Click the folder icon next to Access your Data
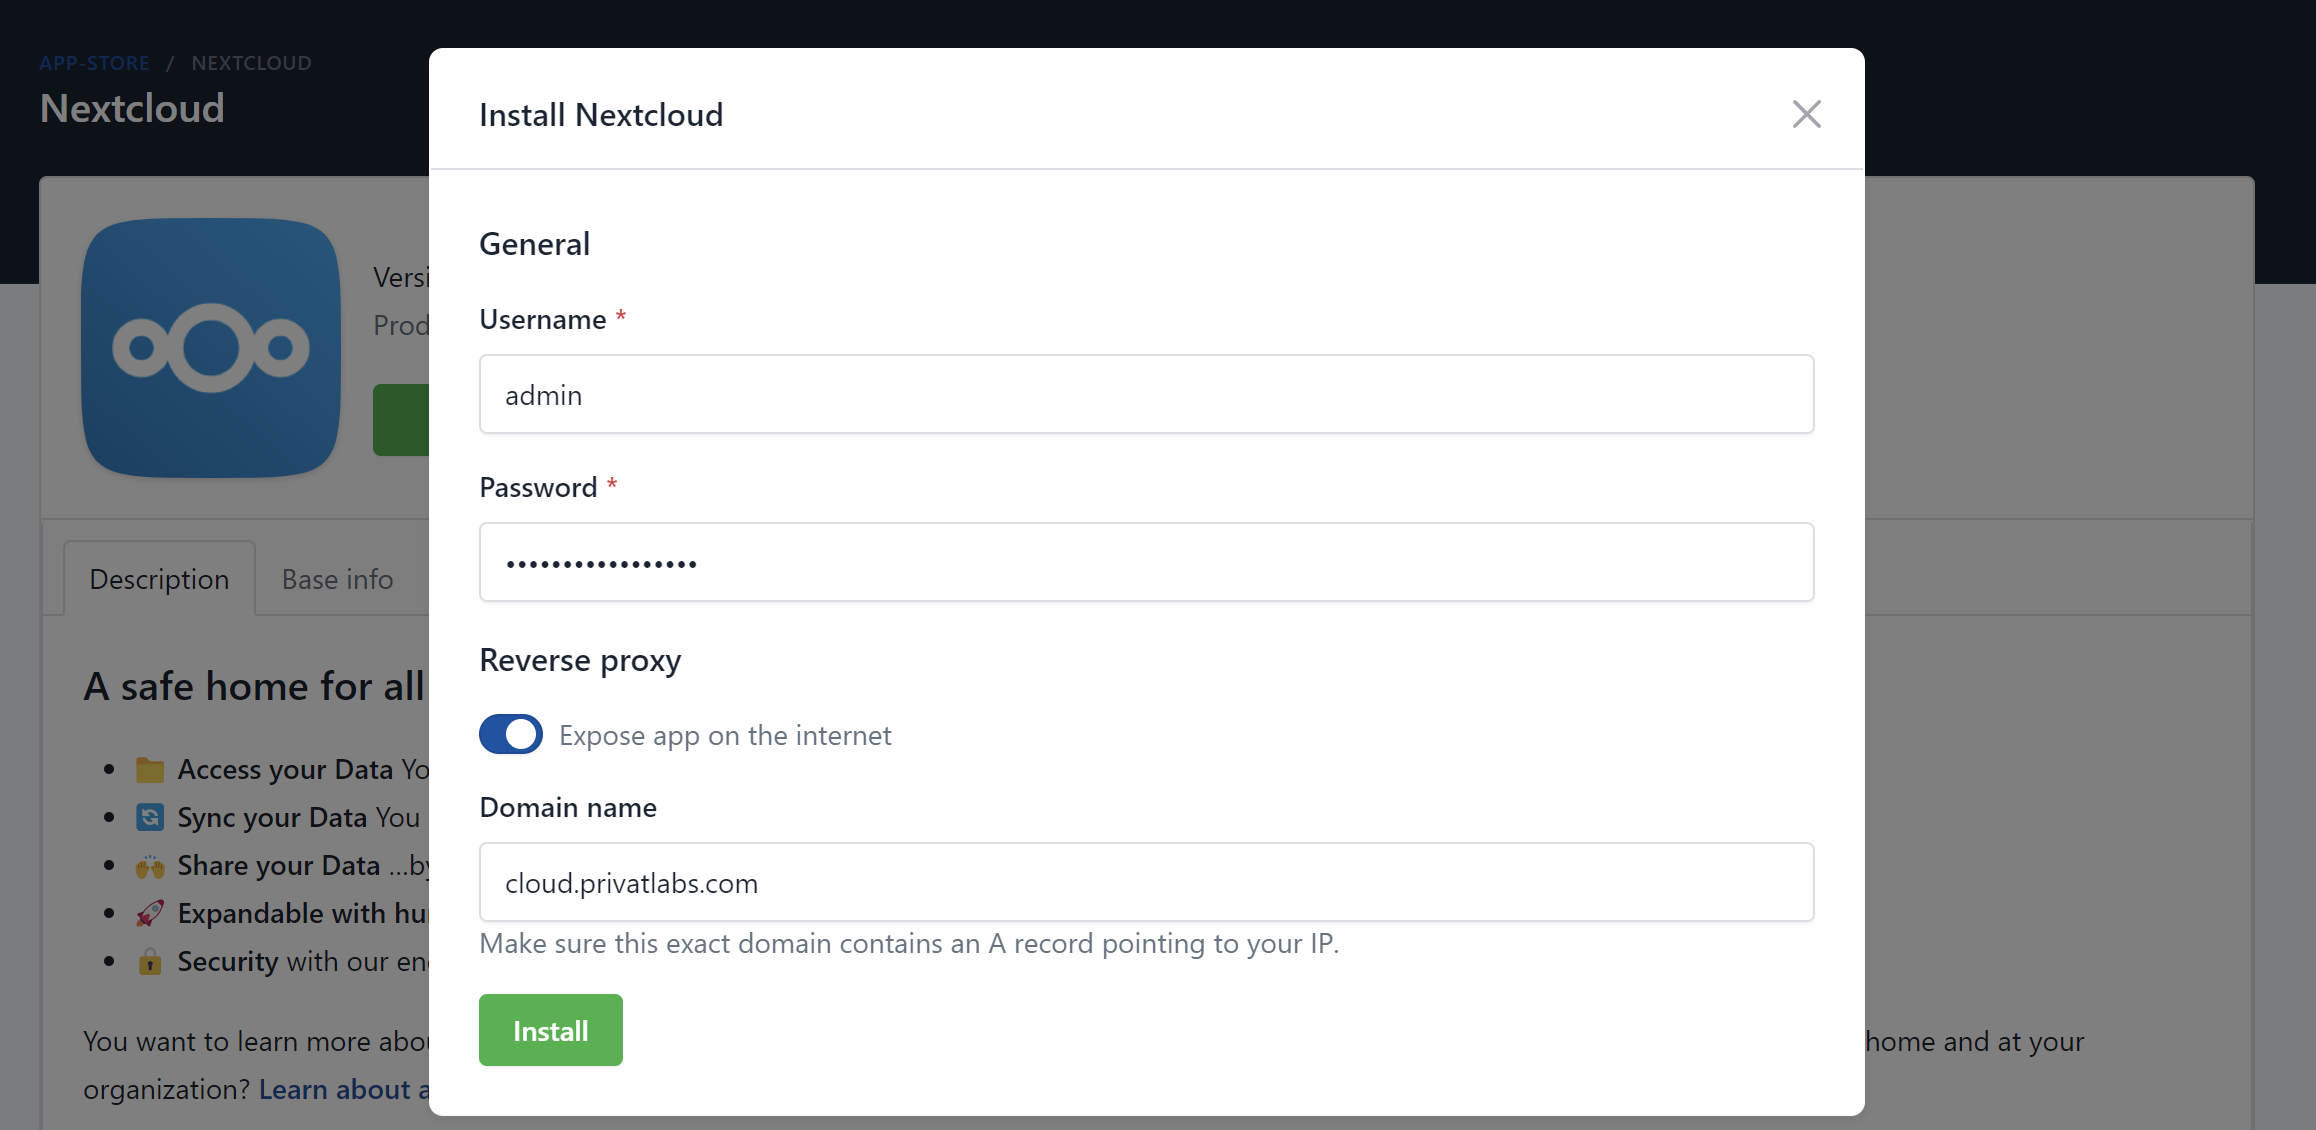 click(x=150, y=768)
